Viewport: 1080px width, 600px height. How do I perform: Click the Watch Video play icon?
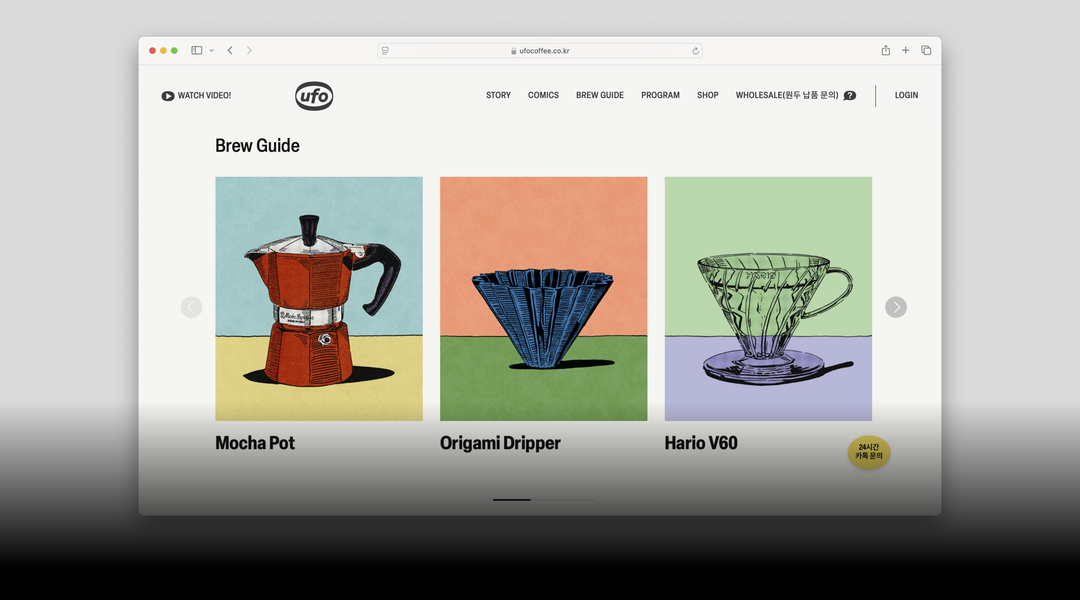167,96
